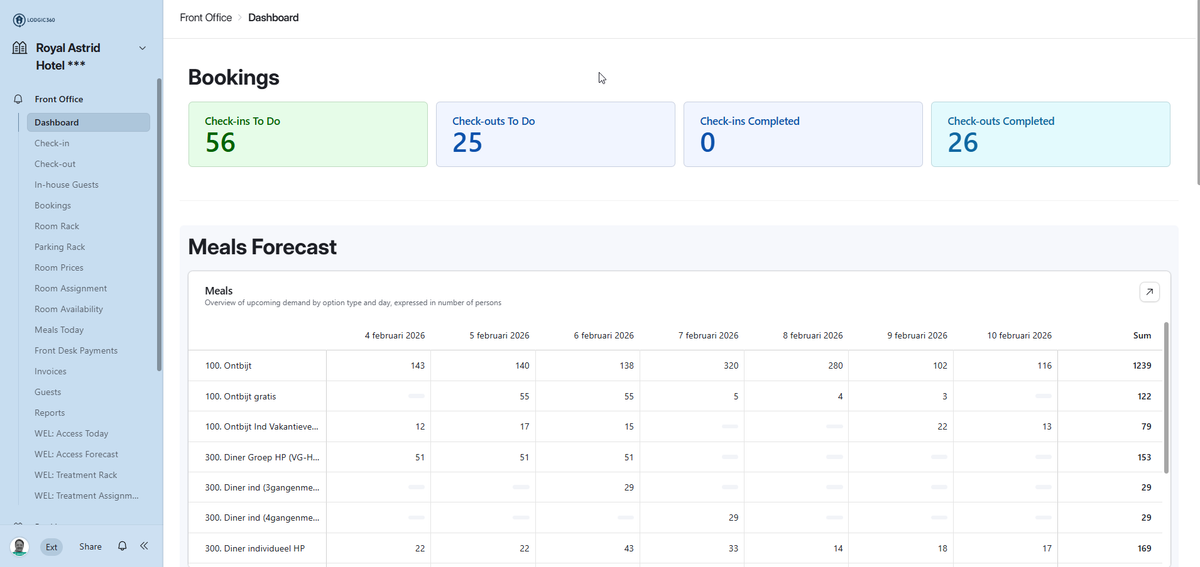The image size is (1200, 567).
Task: Open the Royal Astrid Hotel property dropdown
Action: click(142, 48)
